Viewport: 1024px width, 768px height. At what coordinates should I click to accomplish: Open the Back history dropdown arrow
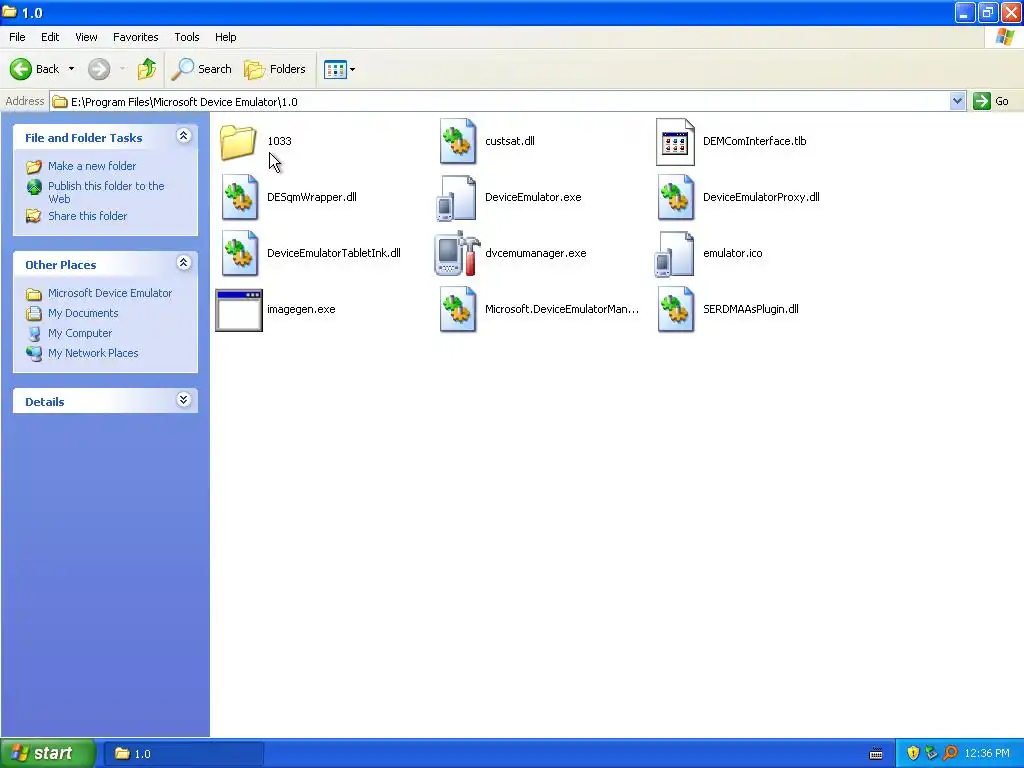point(71,69)
